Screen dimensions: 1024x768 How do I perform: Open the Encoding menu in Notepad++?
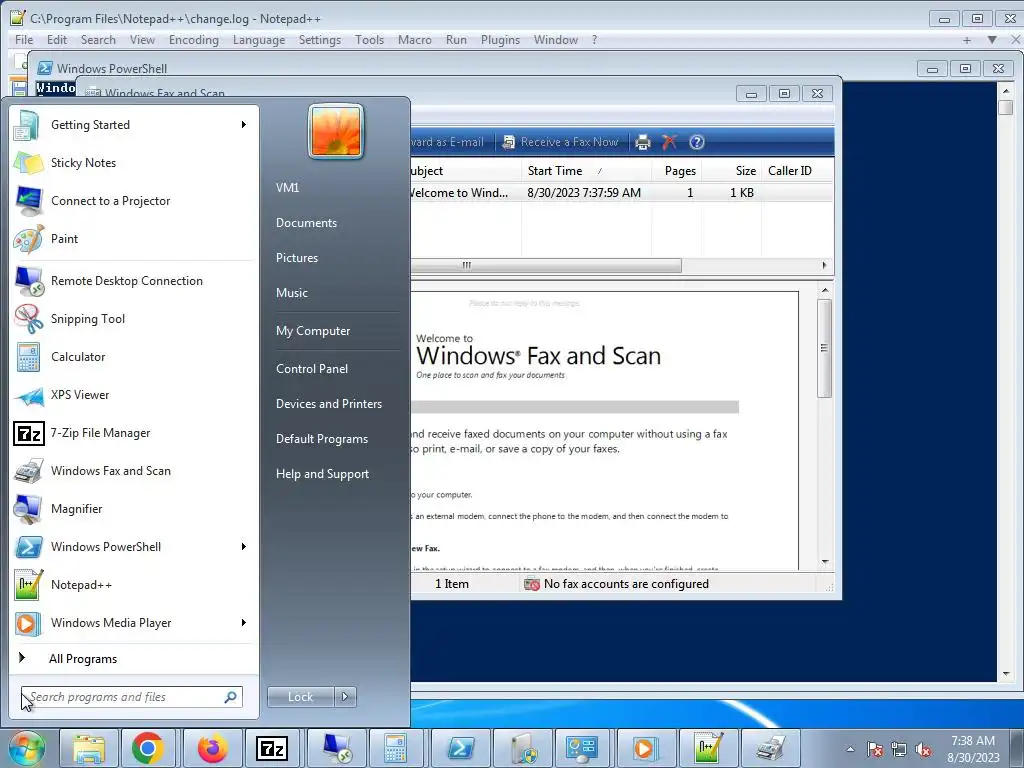click(193, 40)
